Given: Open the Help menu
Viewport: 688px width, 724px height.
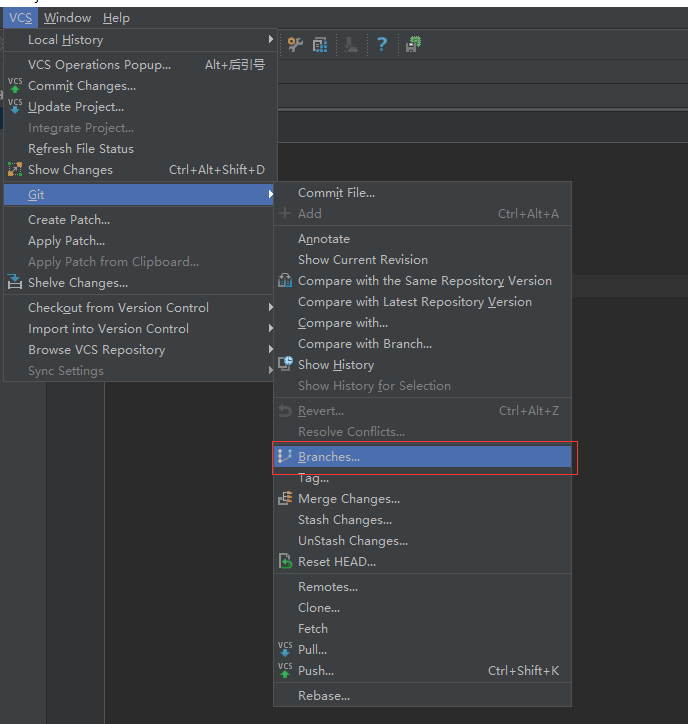Looking at the screenshot, I should tap(116, 18).
